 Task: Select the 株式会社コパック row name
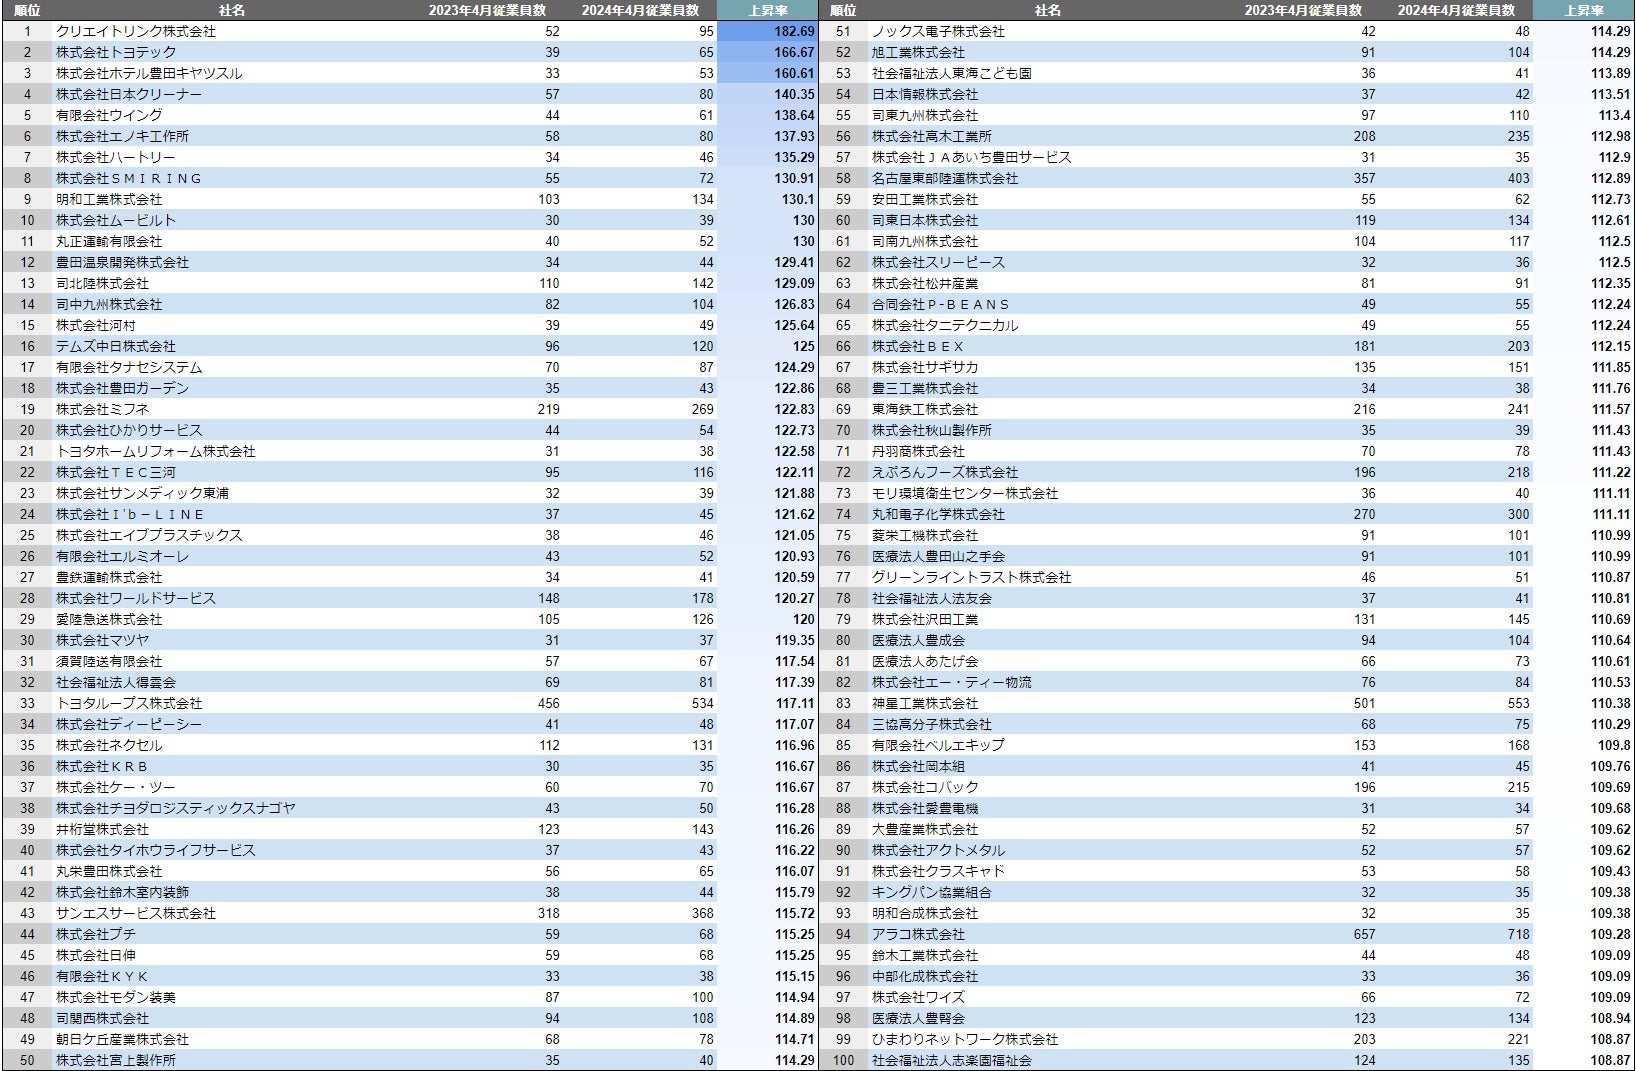(x=925, y=787)
